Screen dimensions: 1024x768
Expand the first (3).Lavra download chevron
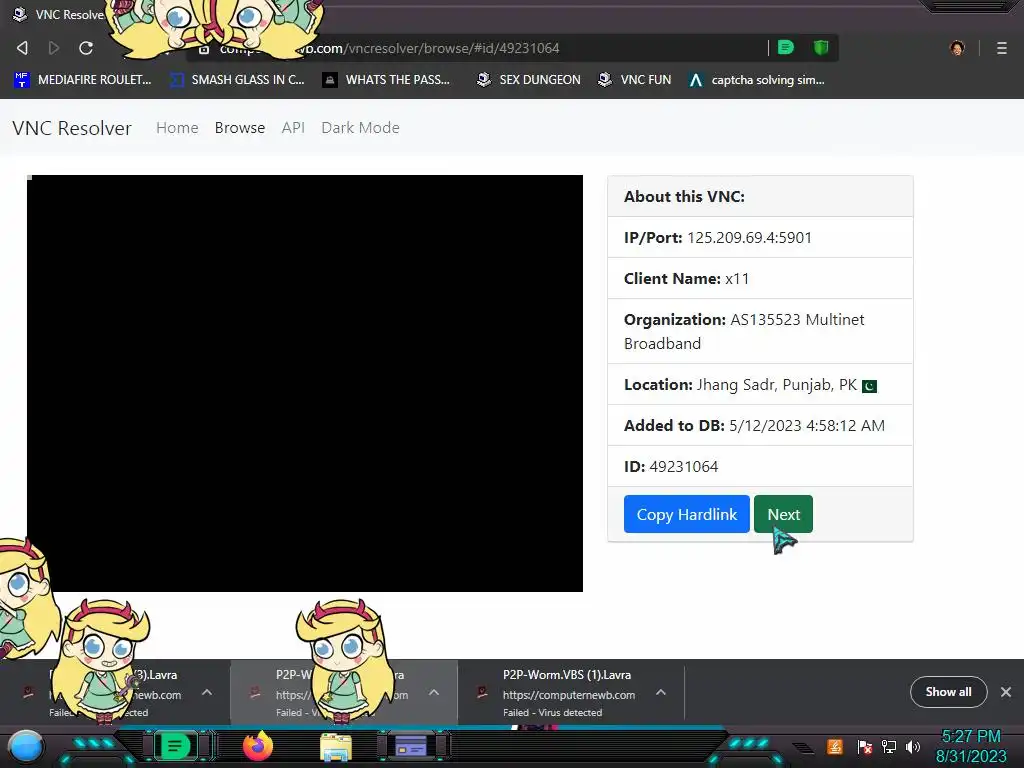(207, 692)
